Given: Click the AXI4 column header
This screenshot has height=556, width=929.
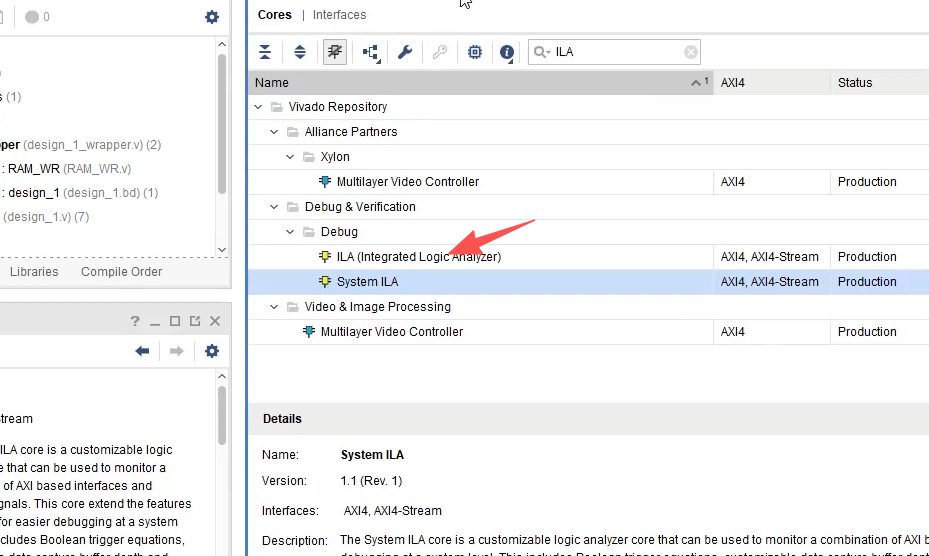Looking at the screenshot, I should pos(771,83).
